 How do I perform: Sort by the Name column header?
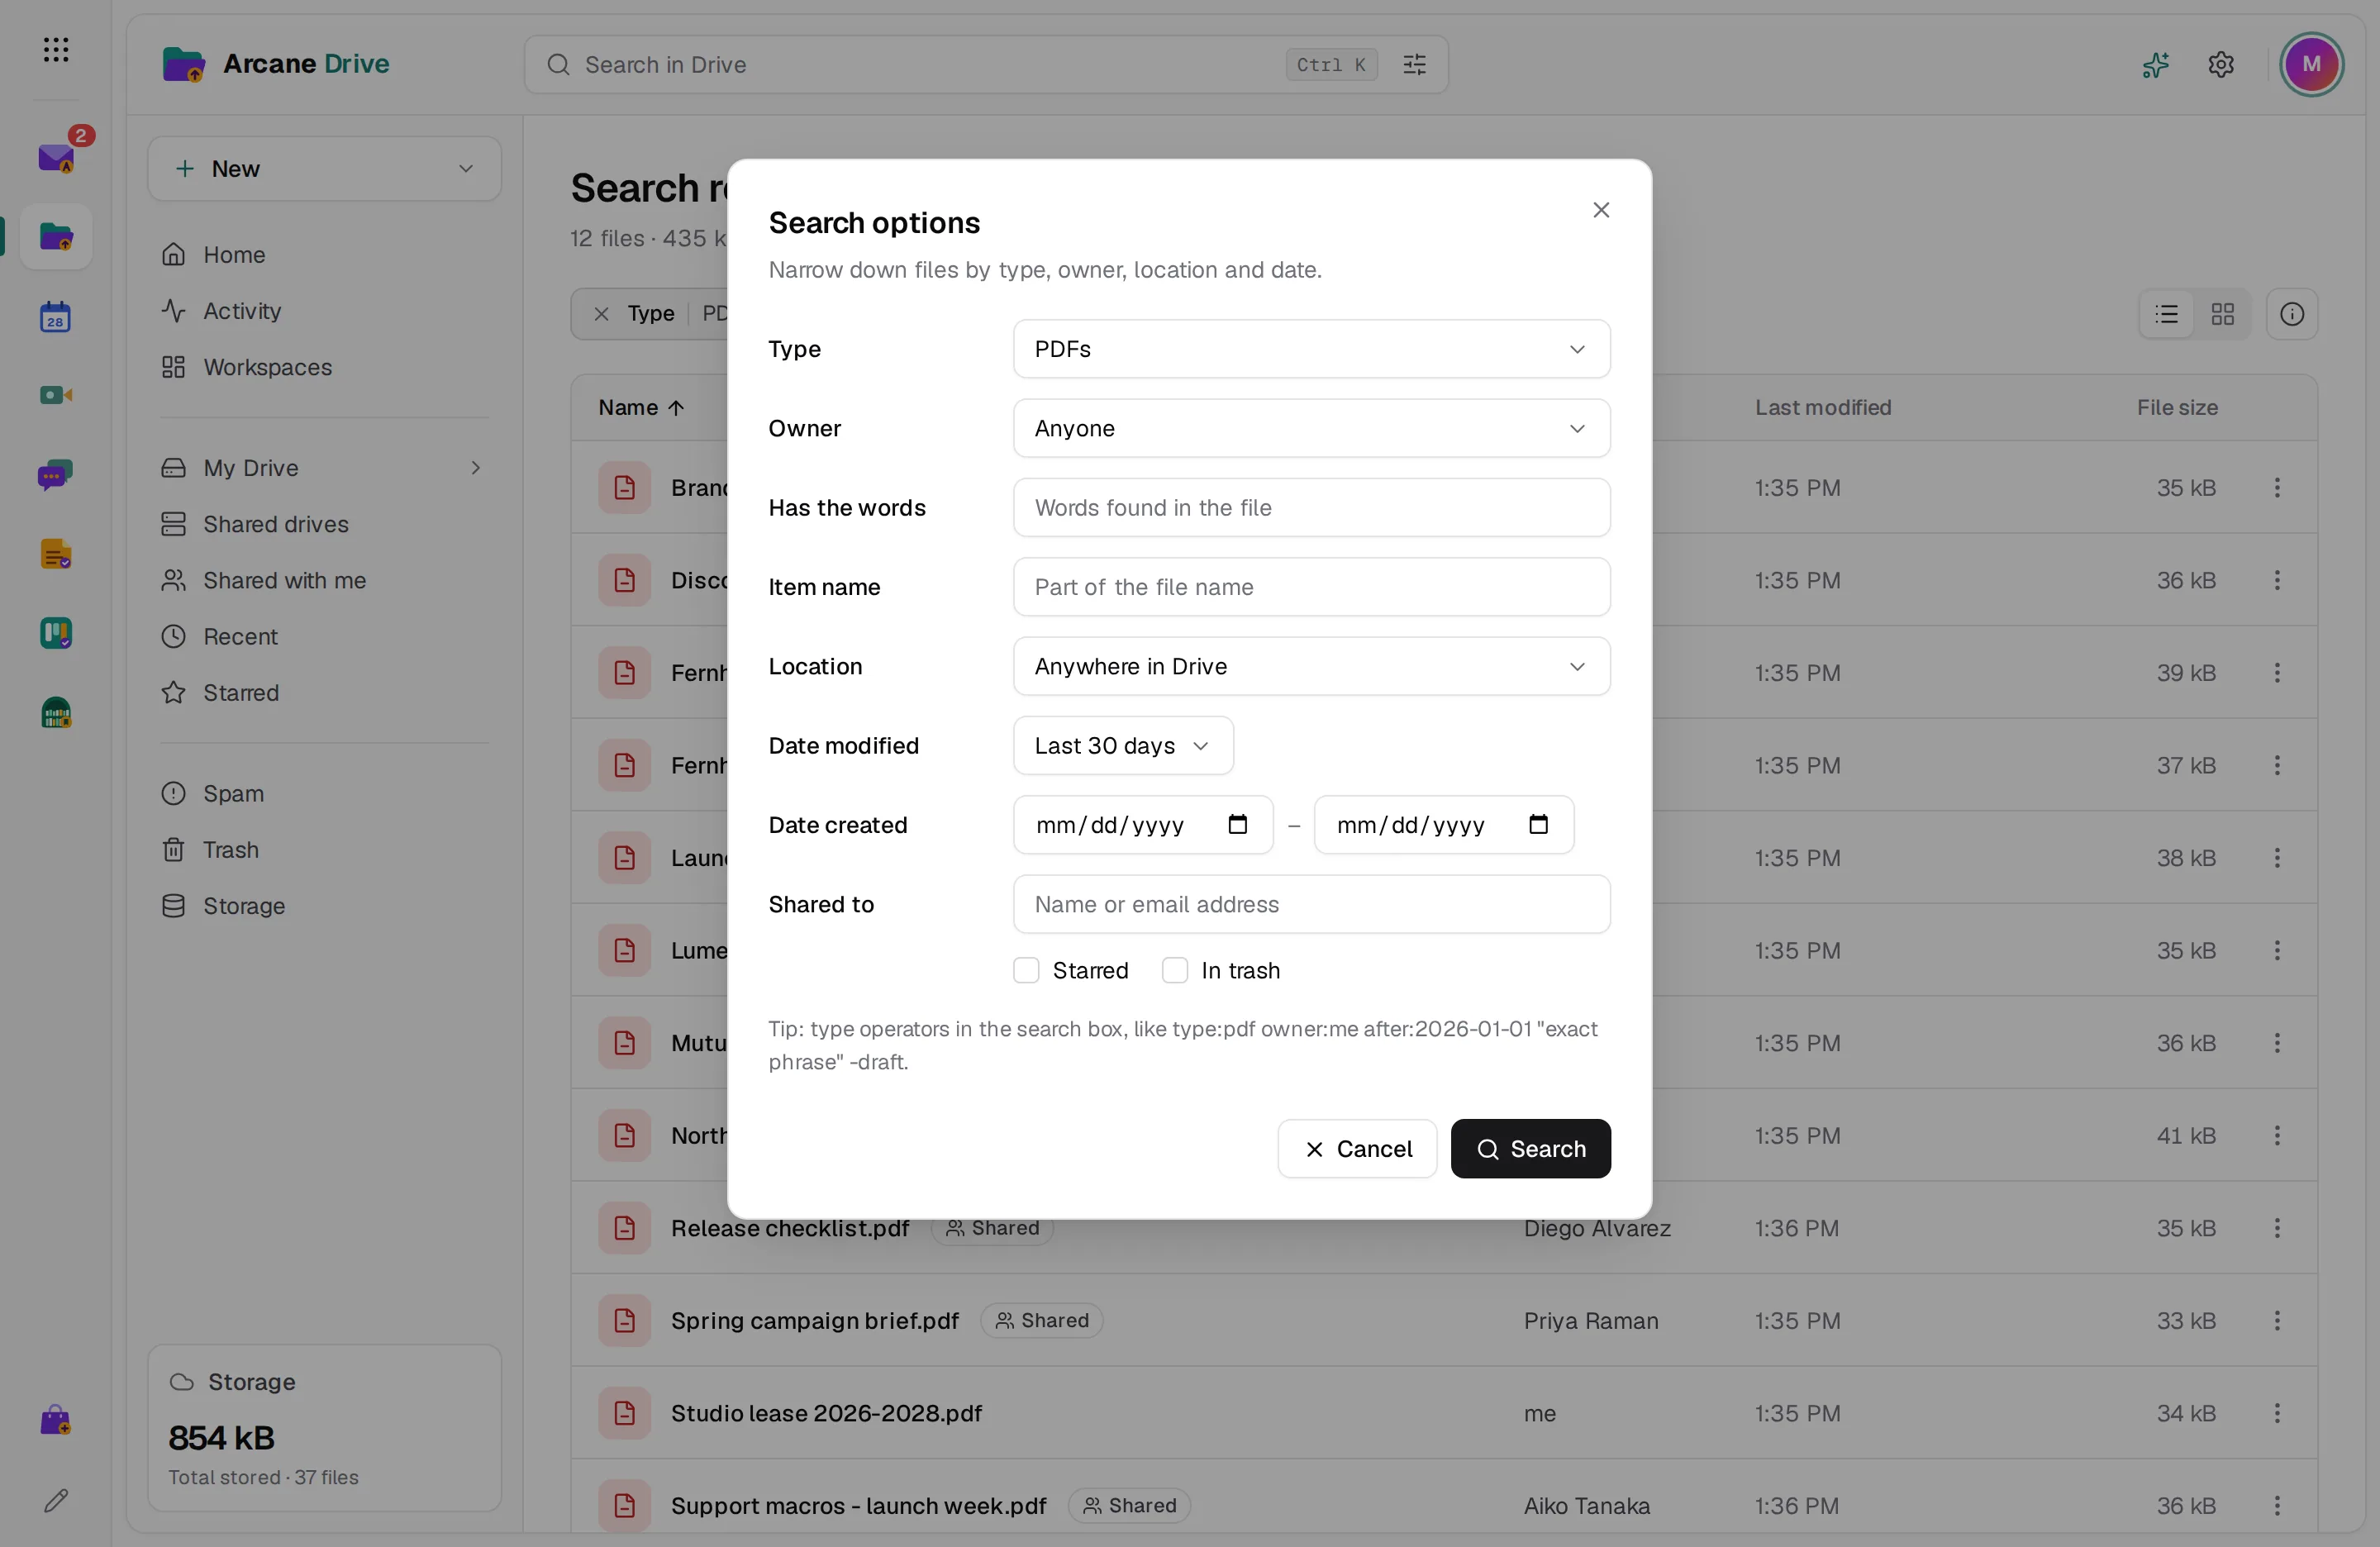[641, 407]
